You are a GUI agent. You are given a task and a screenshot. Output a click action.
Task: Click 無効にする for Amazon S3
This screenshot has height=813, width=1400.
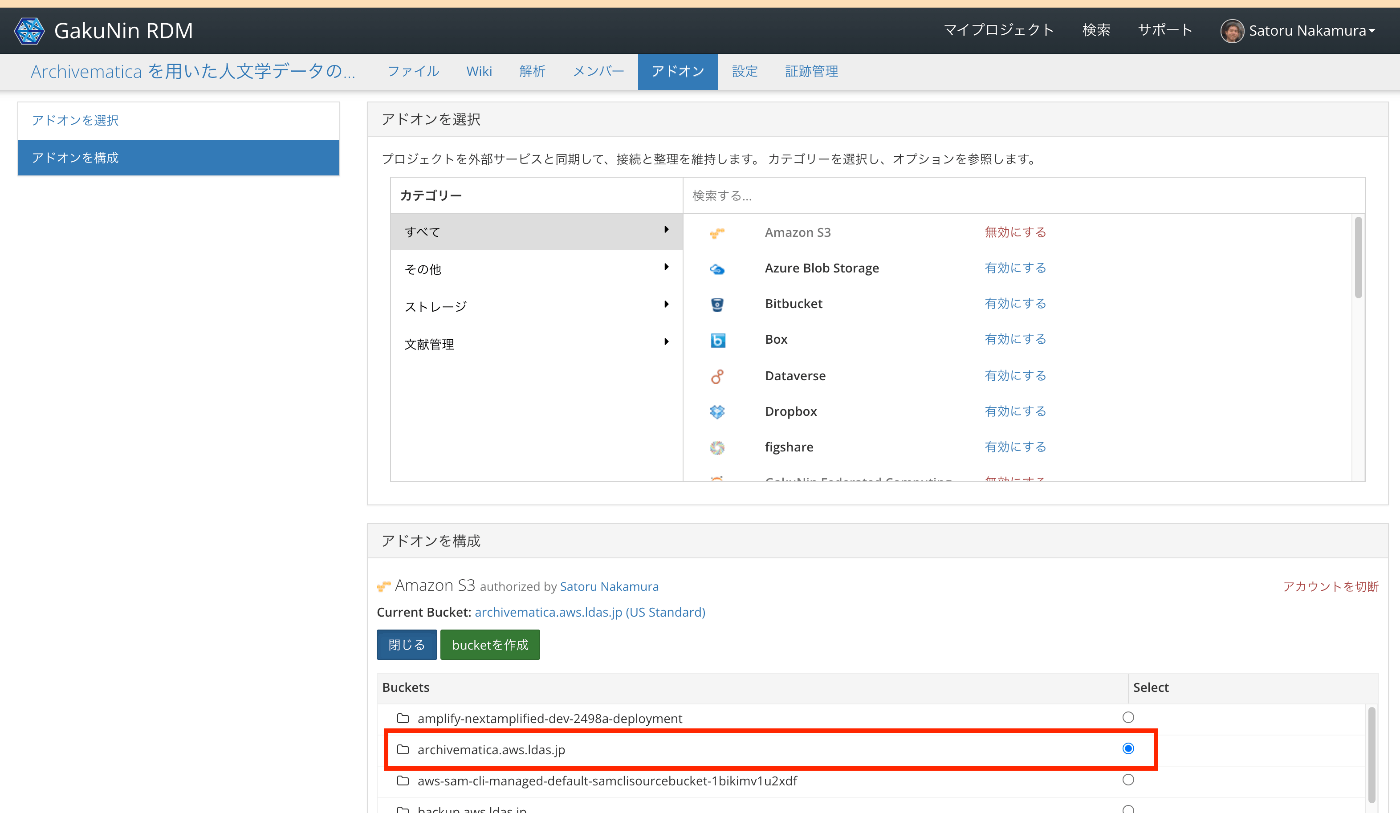coord(1015,232)
